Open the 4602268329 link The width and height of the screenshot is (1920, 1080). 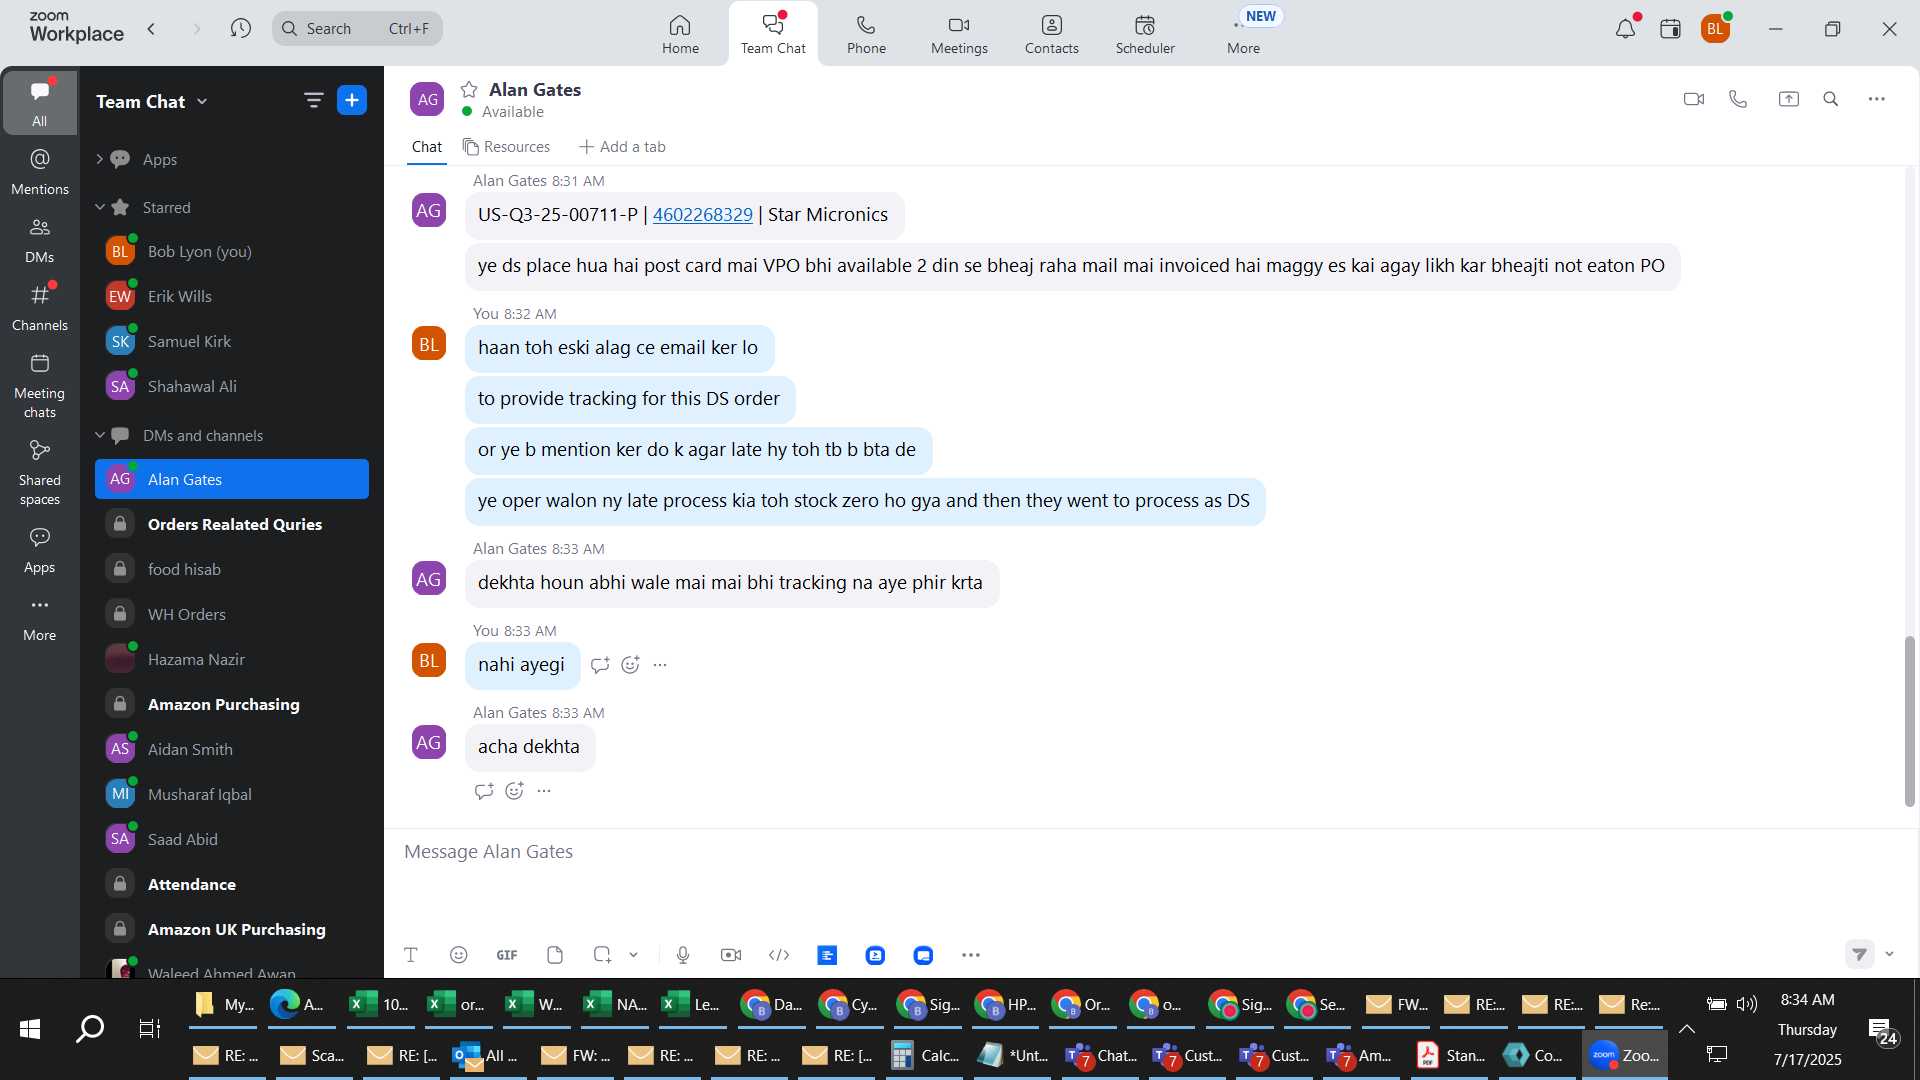(x=702, y=214)
